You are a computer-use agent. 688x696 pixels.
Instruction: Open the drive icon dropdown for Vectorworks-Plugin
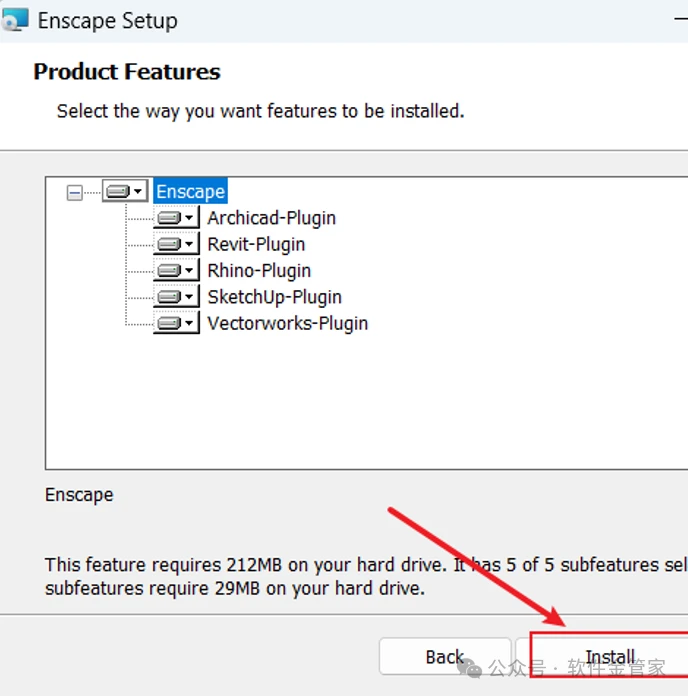tap(176, 323)
